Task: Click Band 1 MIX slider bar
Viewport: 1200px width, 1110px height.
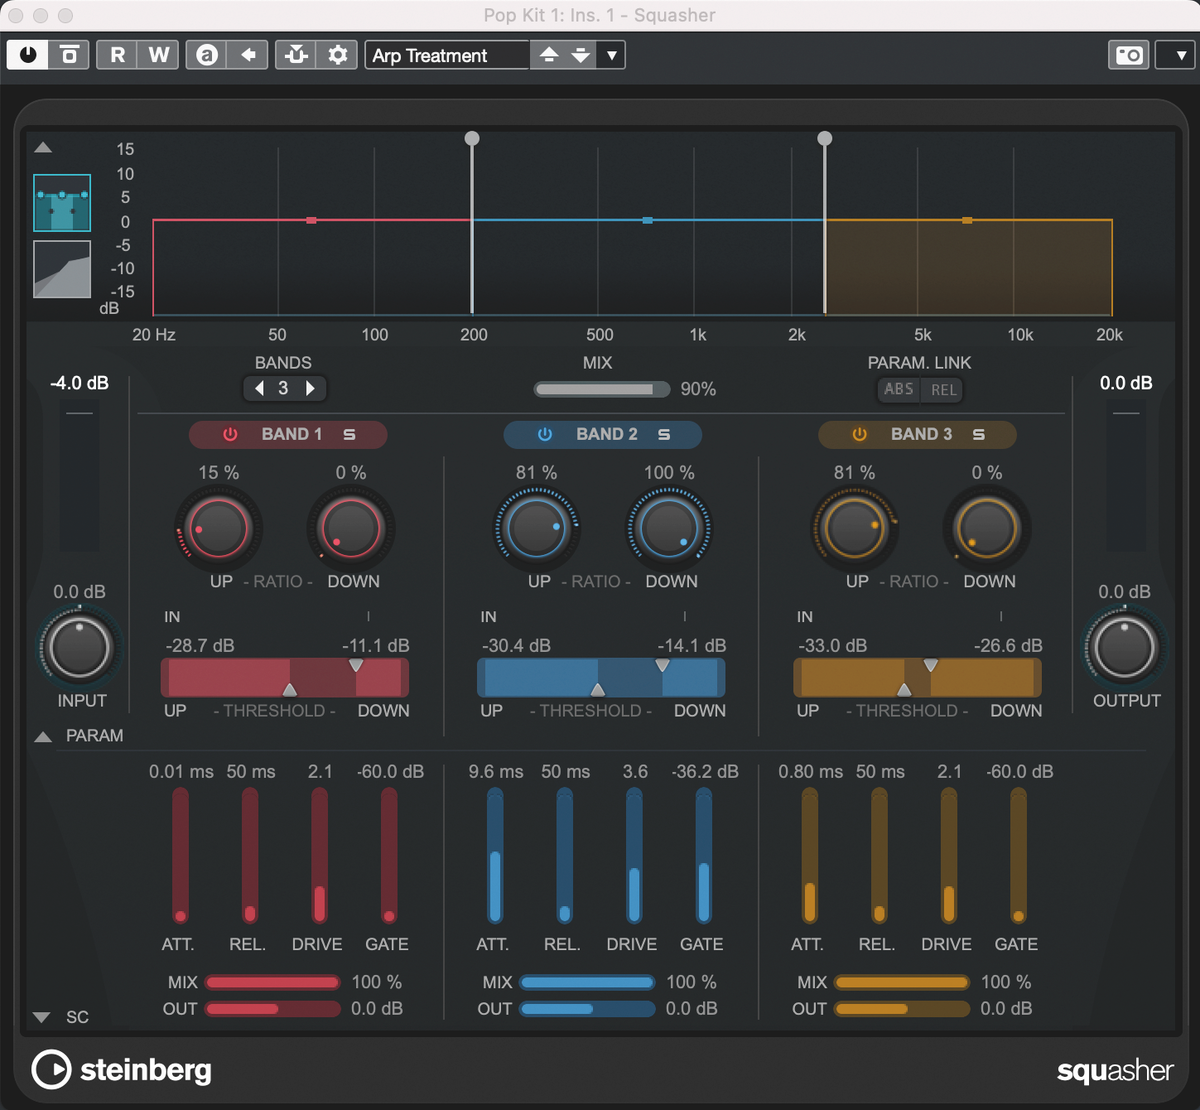Action: 272,983
